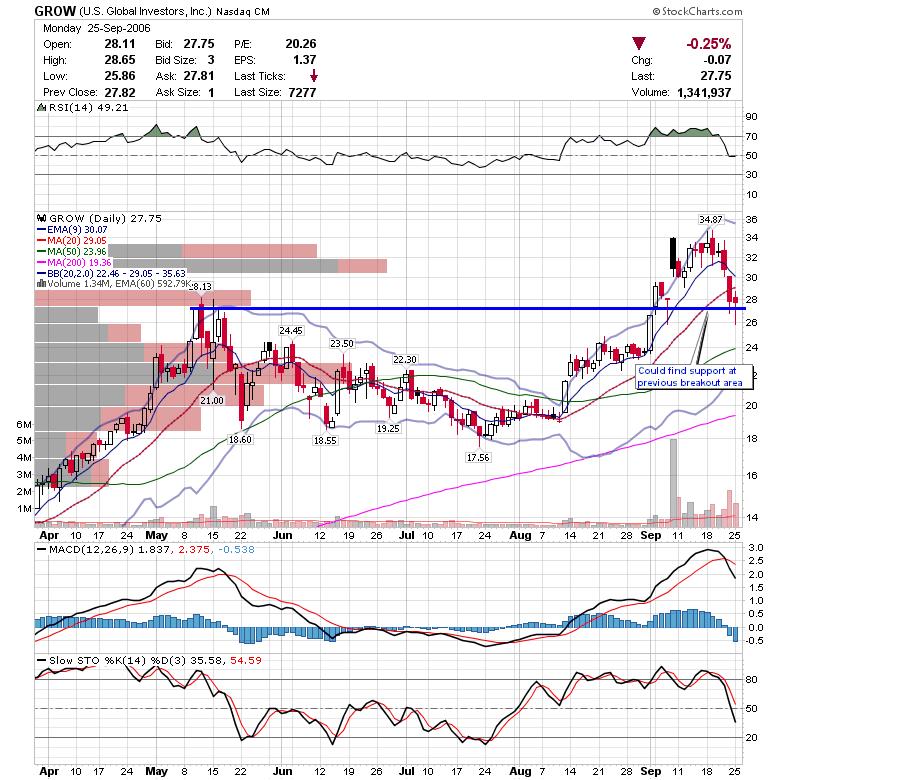This screenshot has width=900, height=780.
Task: Click the Ask Size value 1
Action: pos(211,92)
